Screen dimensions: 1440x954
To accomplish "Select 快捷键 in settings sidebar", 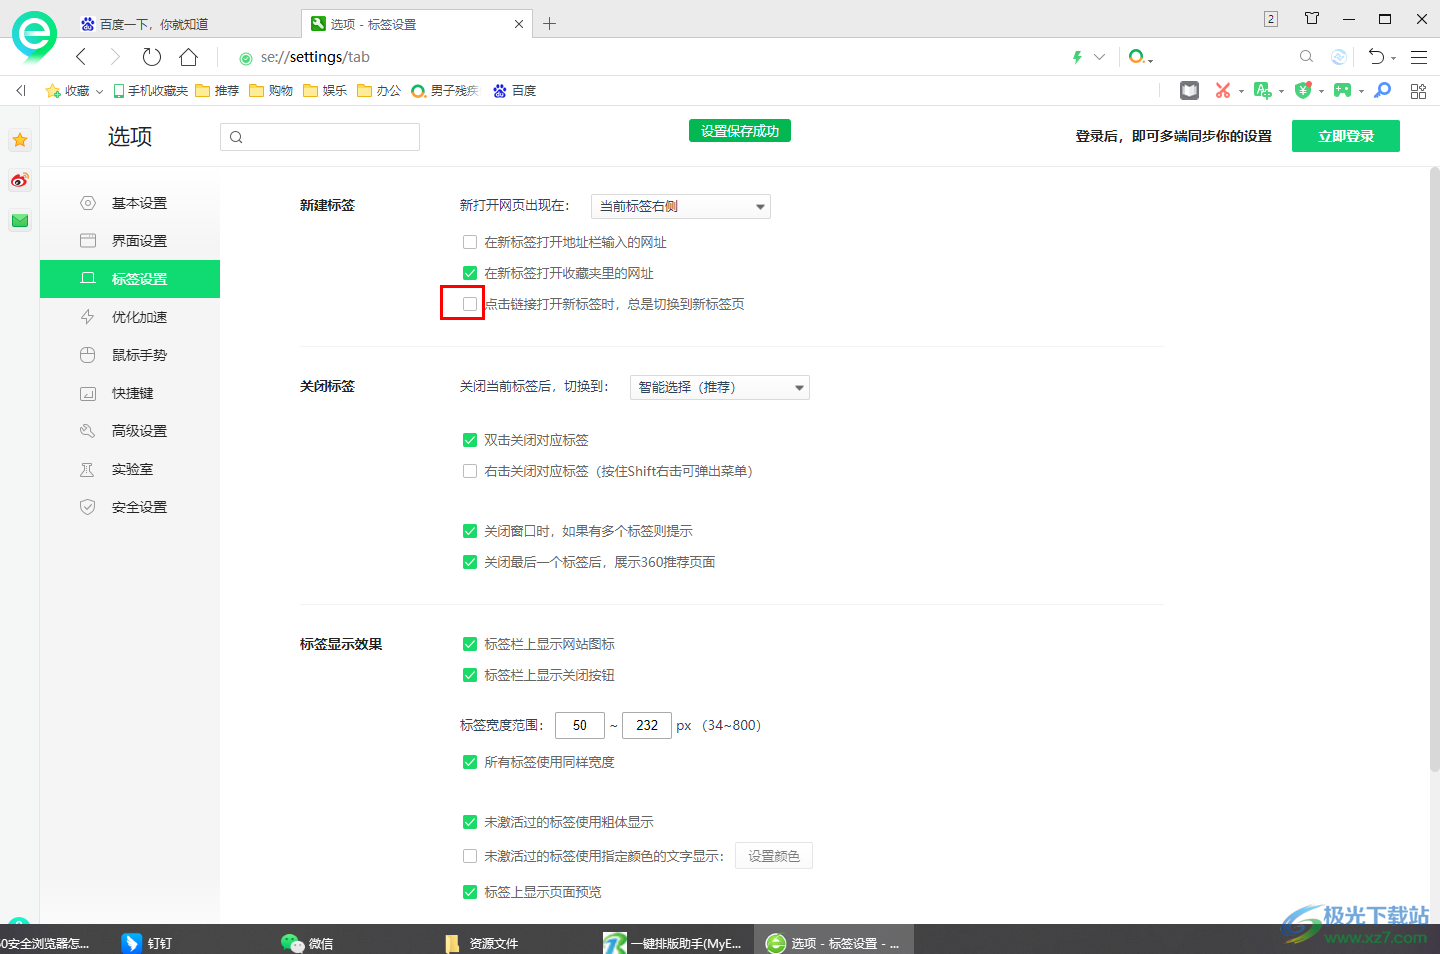I will (x=130, y=393).
